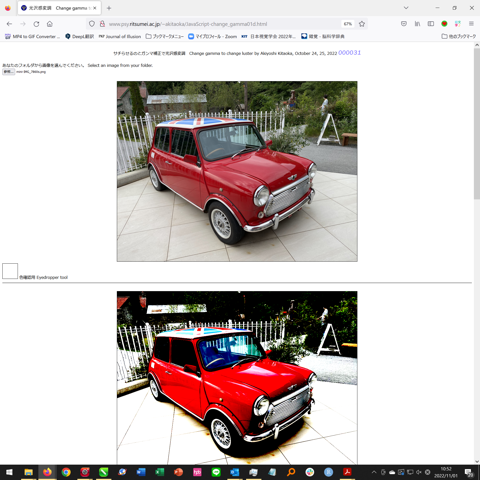Image resolution: width=480 pixels, height=480 pixels.
Task: Expand the Other Bookmarks folder
Action: click(459, 36)
